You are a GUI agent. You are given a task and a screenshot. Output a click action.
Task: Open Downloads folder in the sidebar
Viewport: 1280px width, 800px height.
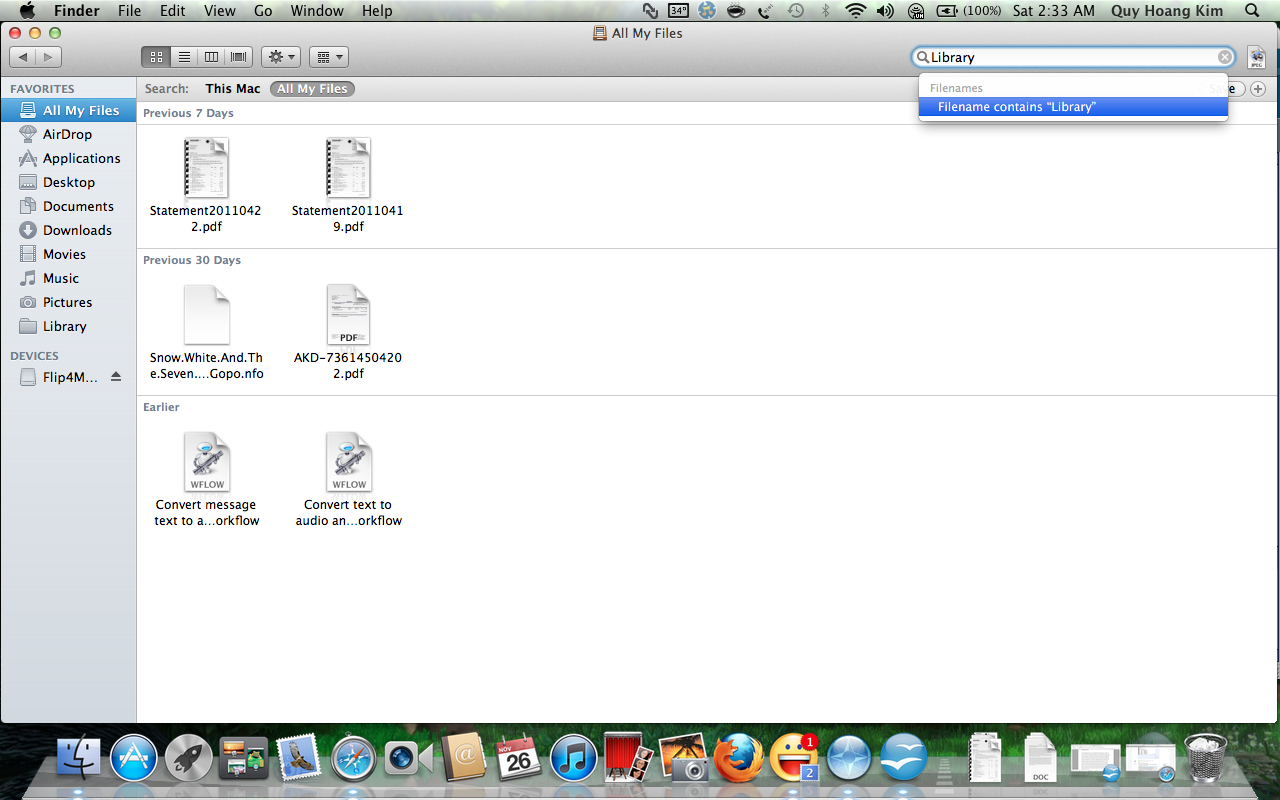point(68,230)
